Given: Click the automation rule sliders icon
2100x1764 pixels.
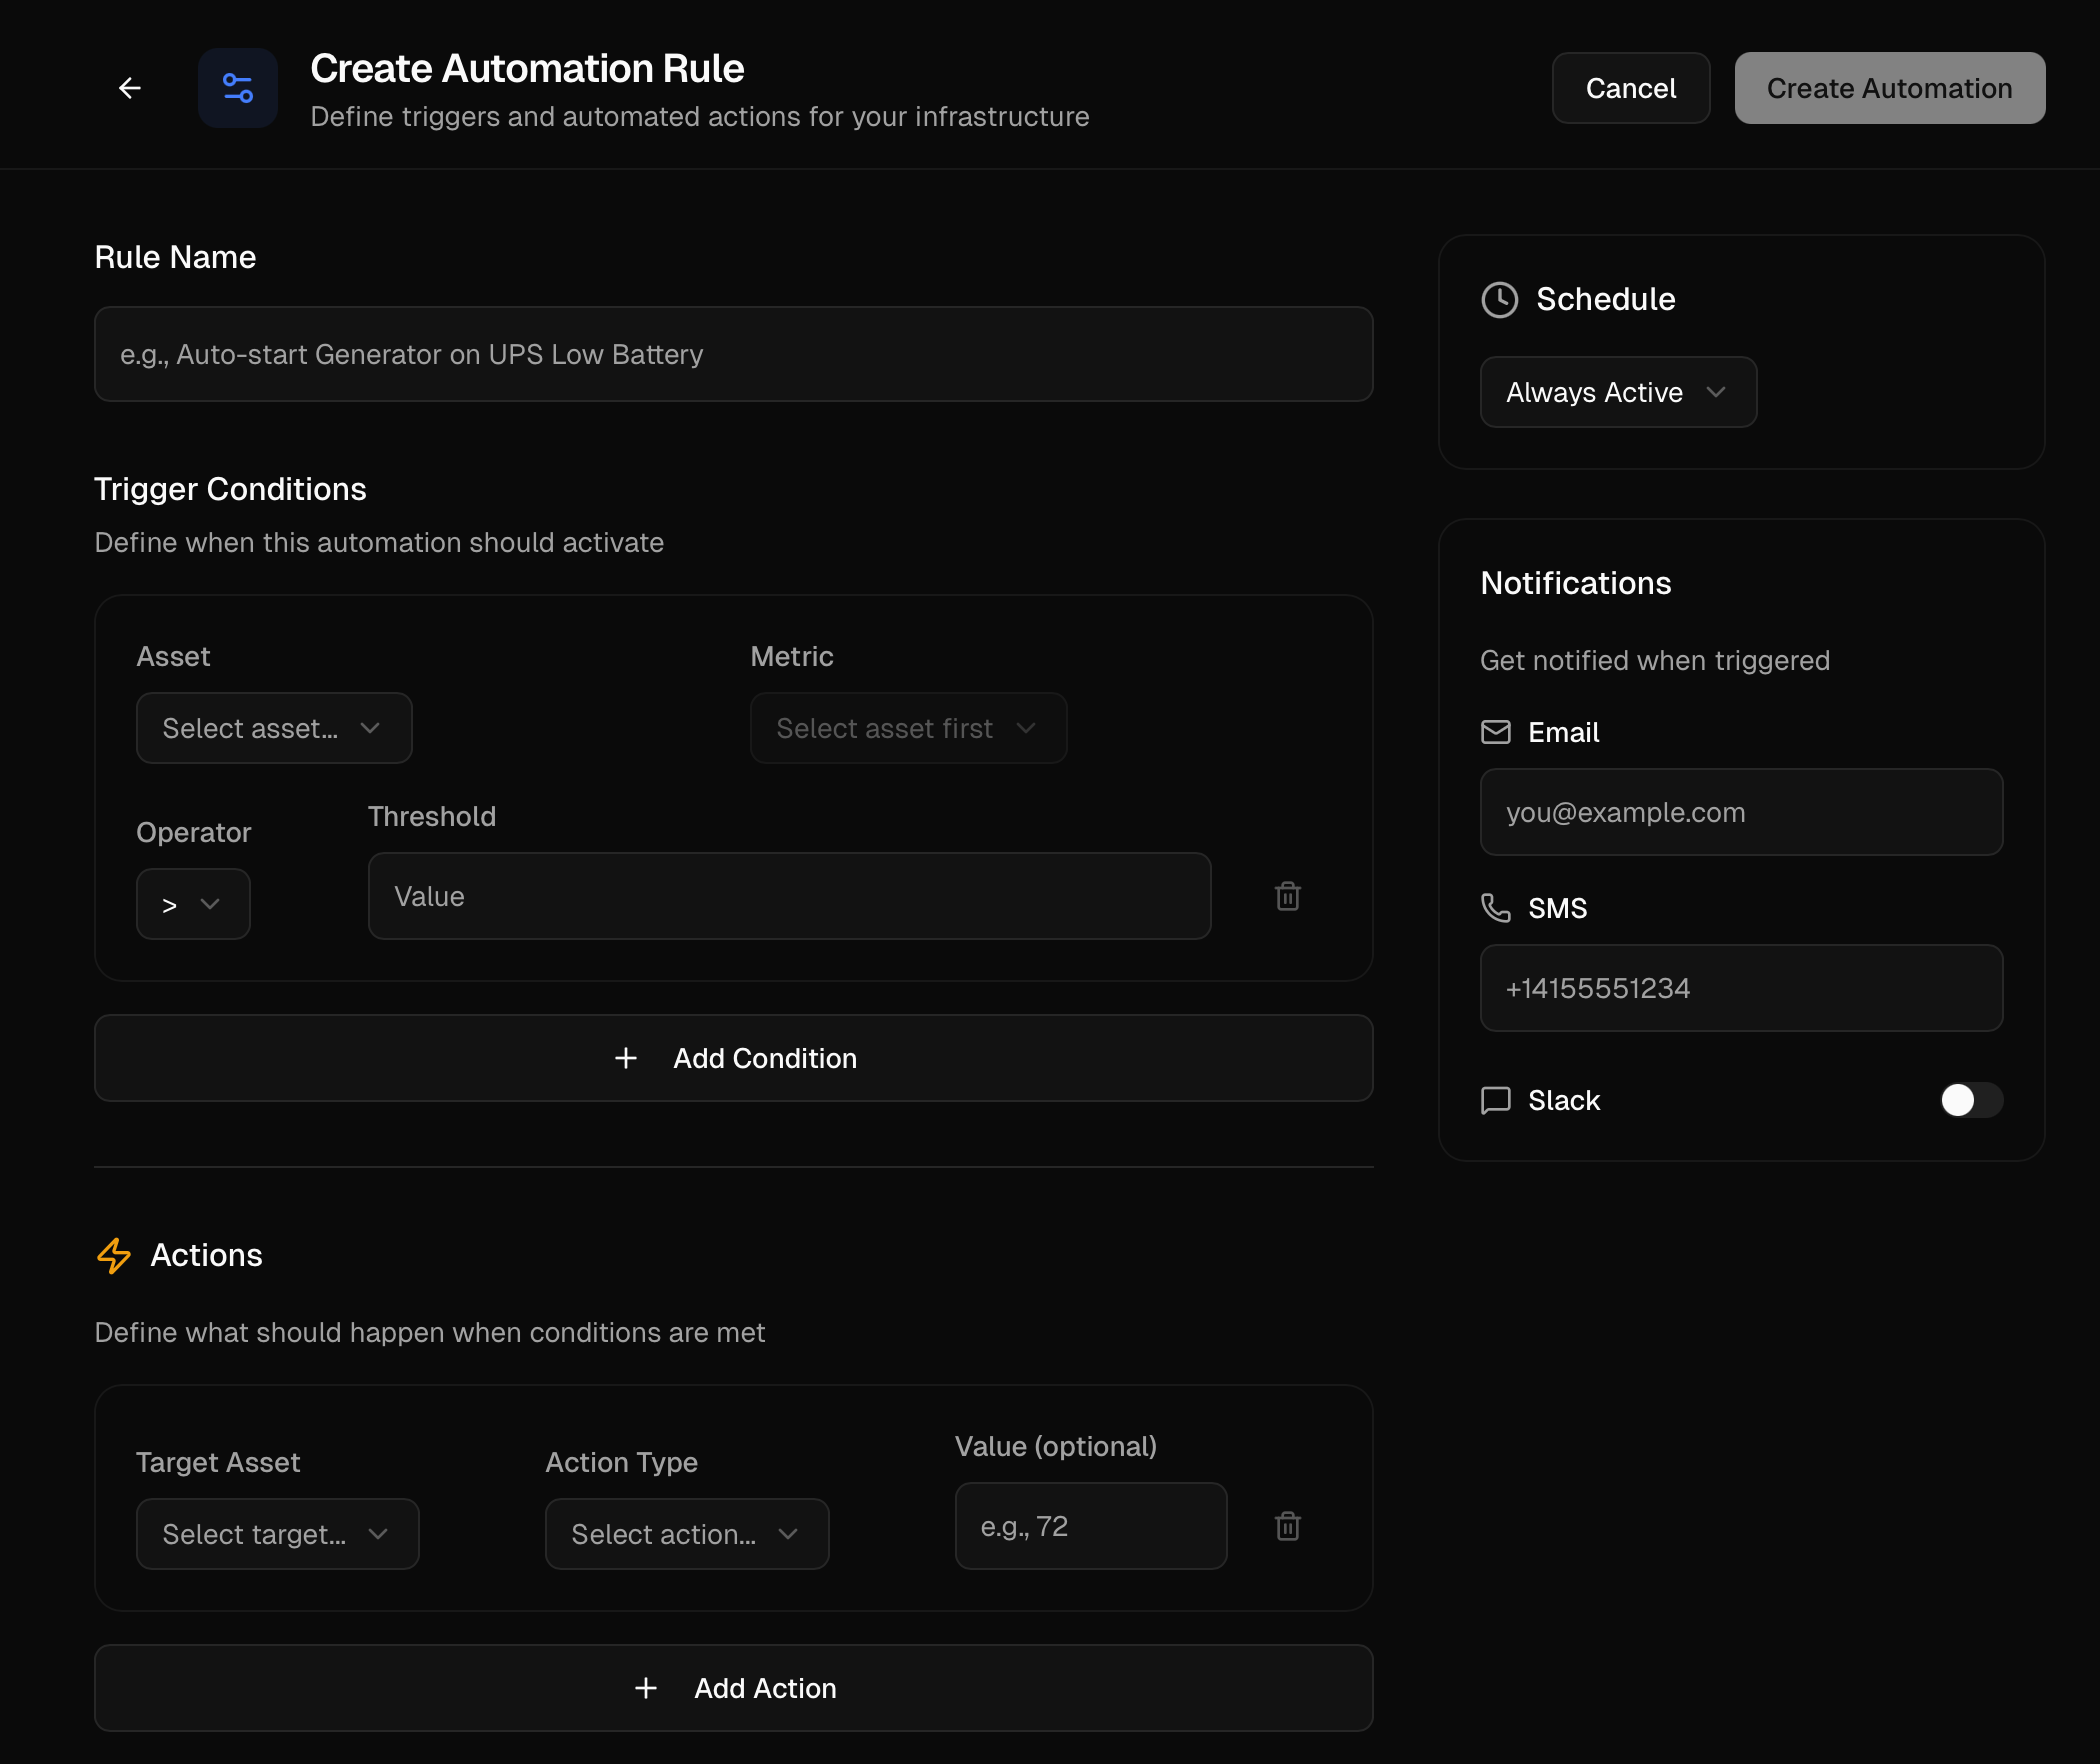Looking at the screenshot, I should click(238, 88).
